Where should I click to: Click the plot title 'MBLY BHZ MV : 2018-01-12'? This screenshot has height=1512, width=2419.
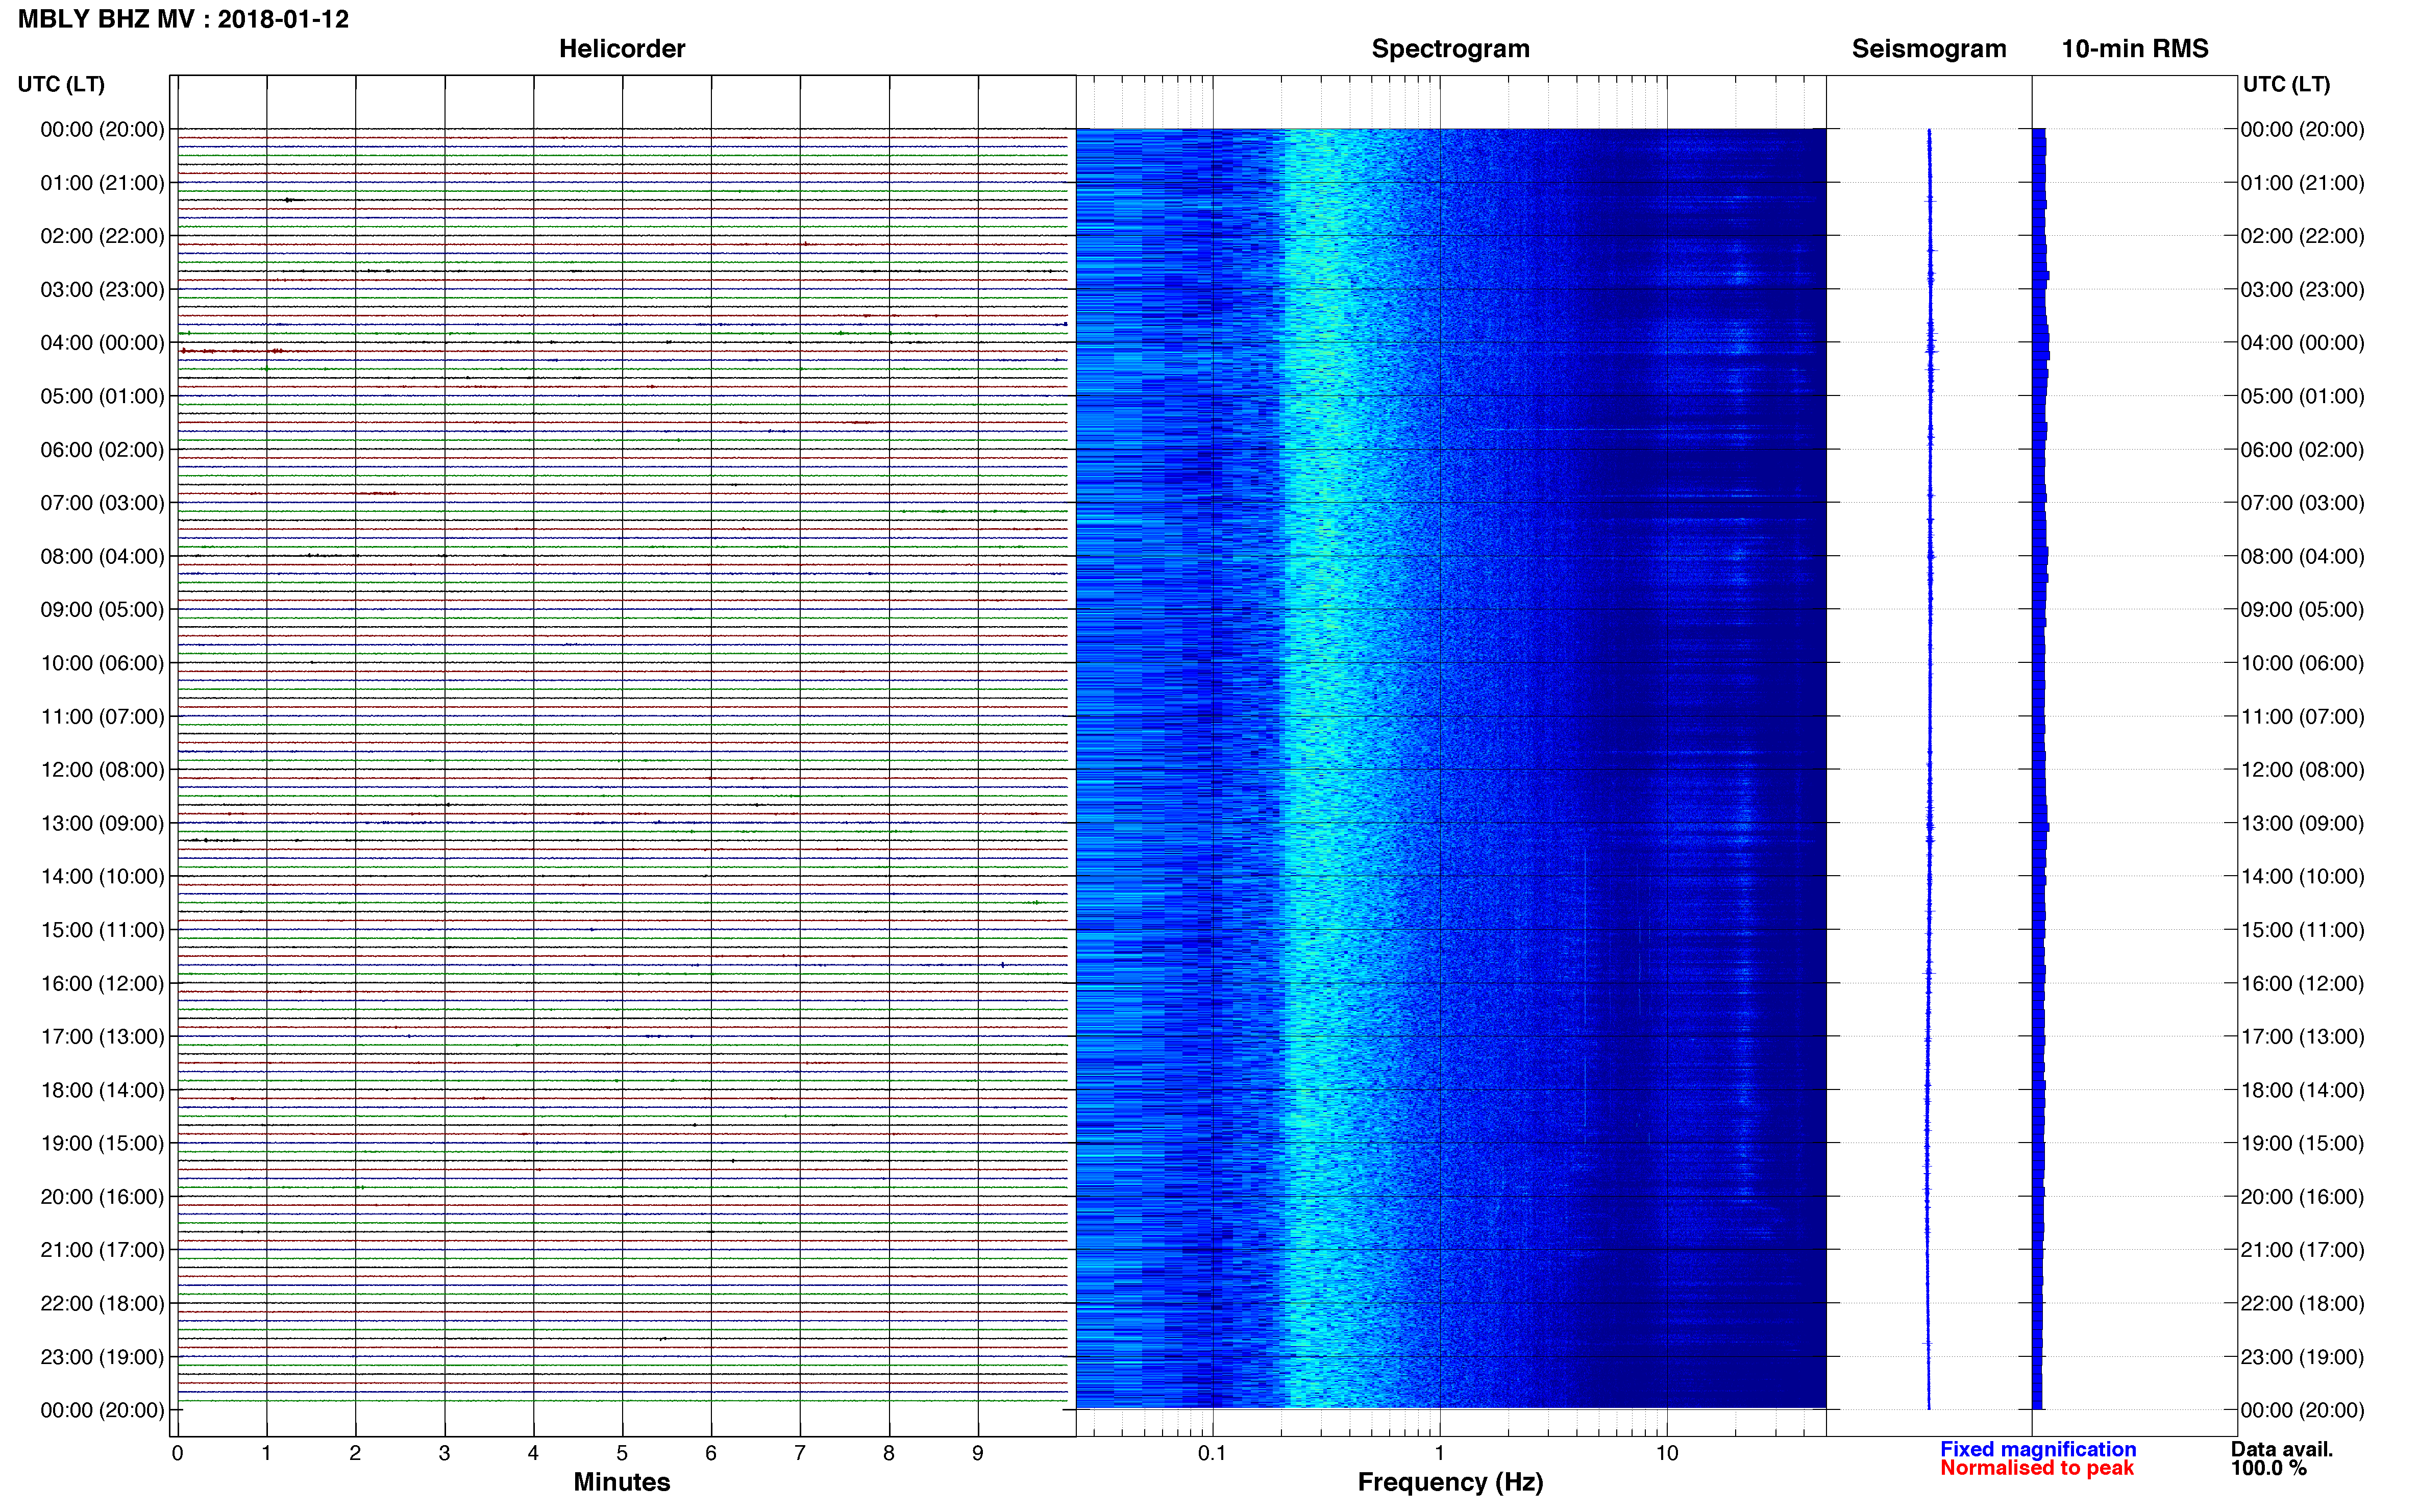click(183, 19)
